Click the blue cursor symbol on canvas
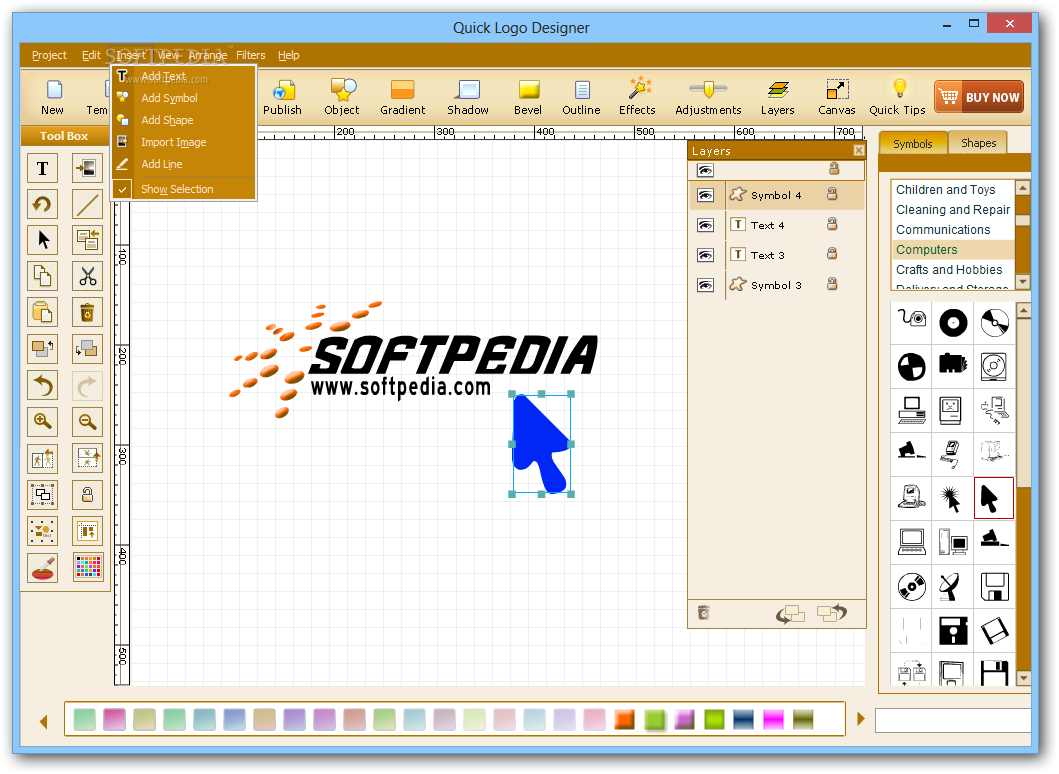1059x774 pixels. (x=541, y=444)
